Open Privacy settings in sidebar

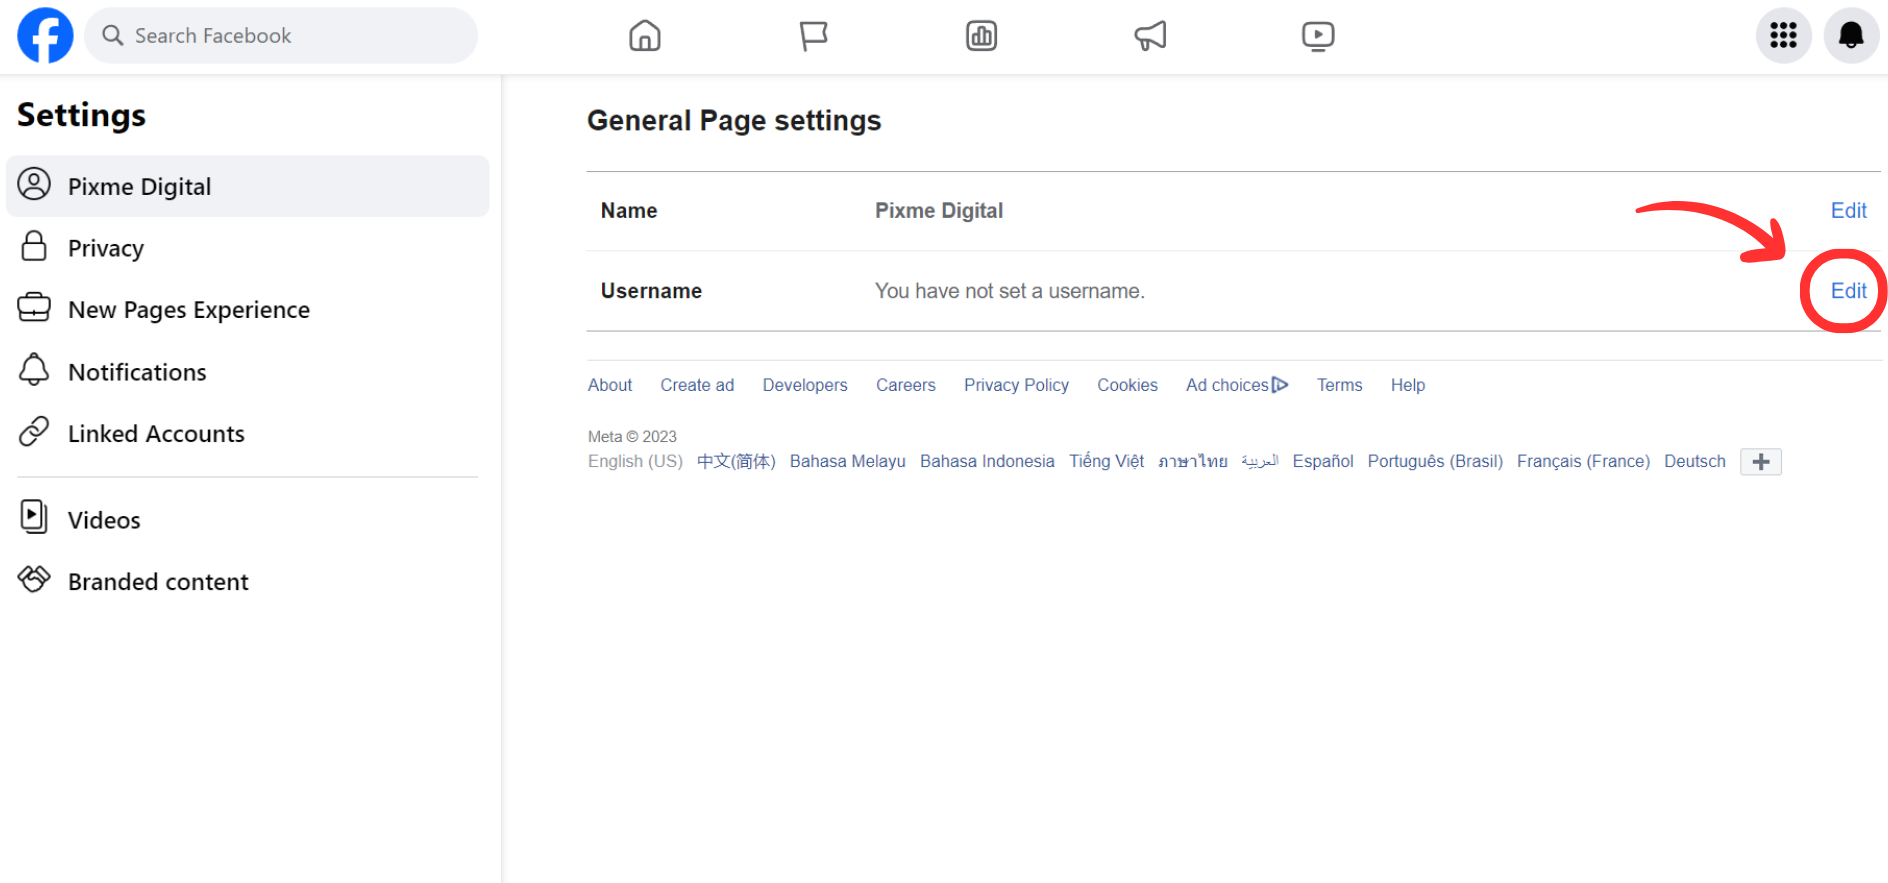[106, 248]
